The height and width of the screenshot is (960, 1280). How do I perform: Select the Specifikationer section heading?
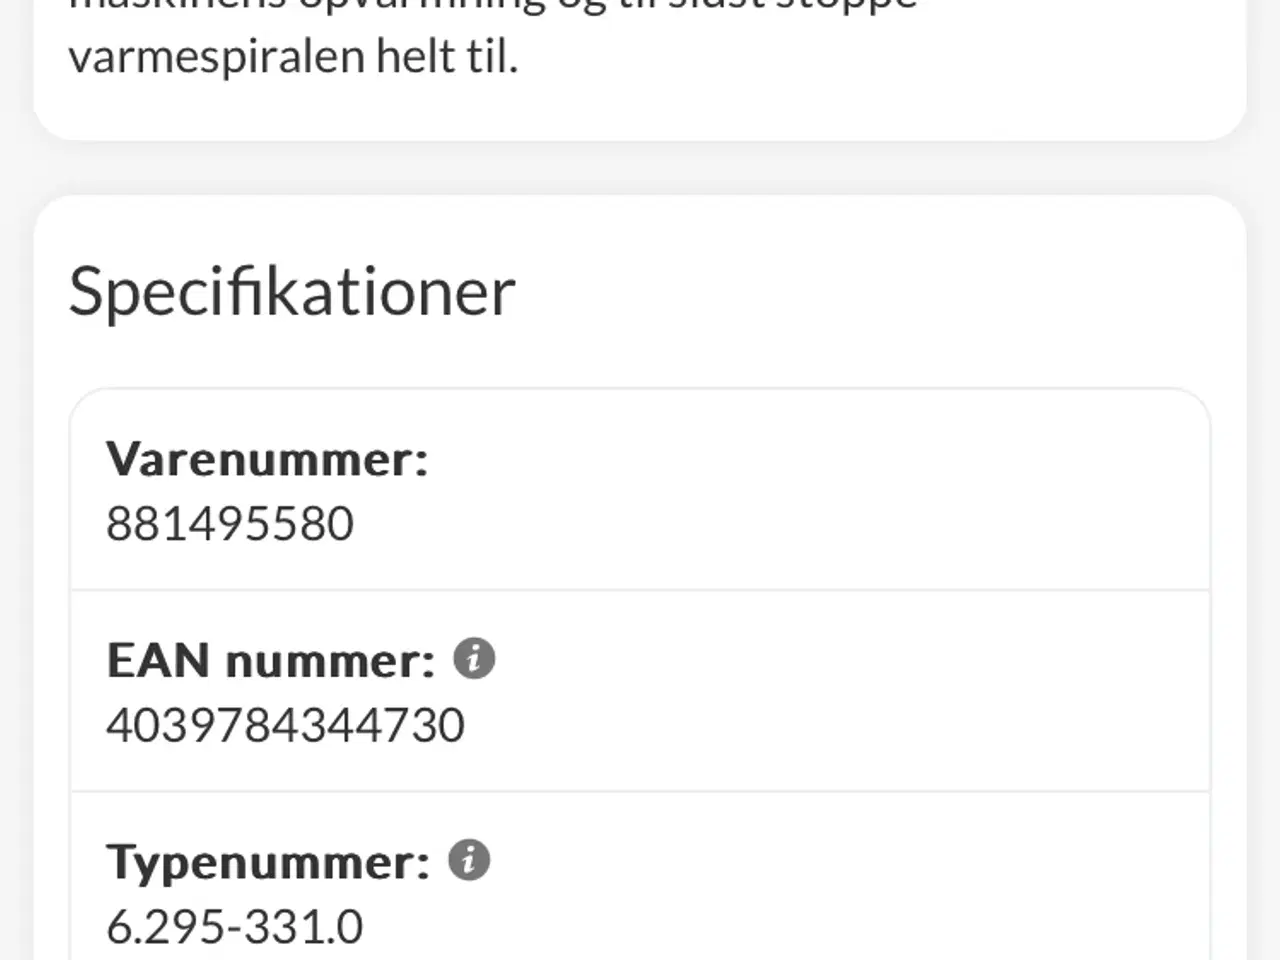291,290
